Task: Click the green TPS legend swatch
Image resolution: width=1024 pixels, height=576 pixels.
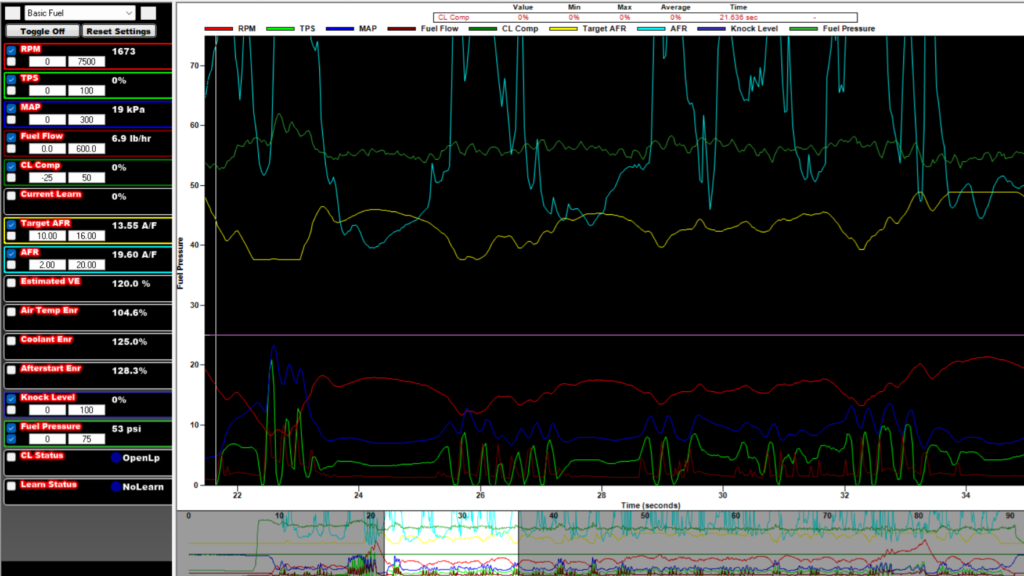Action: coord(280,29)
